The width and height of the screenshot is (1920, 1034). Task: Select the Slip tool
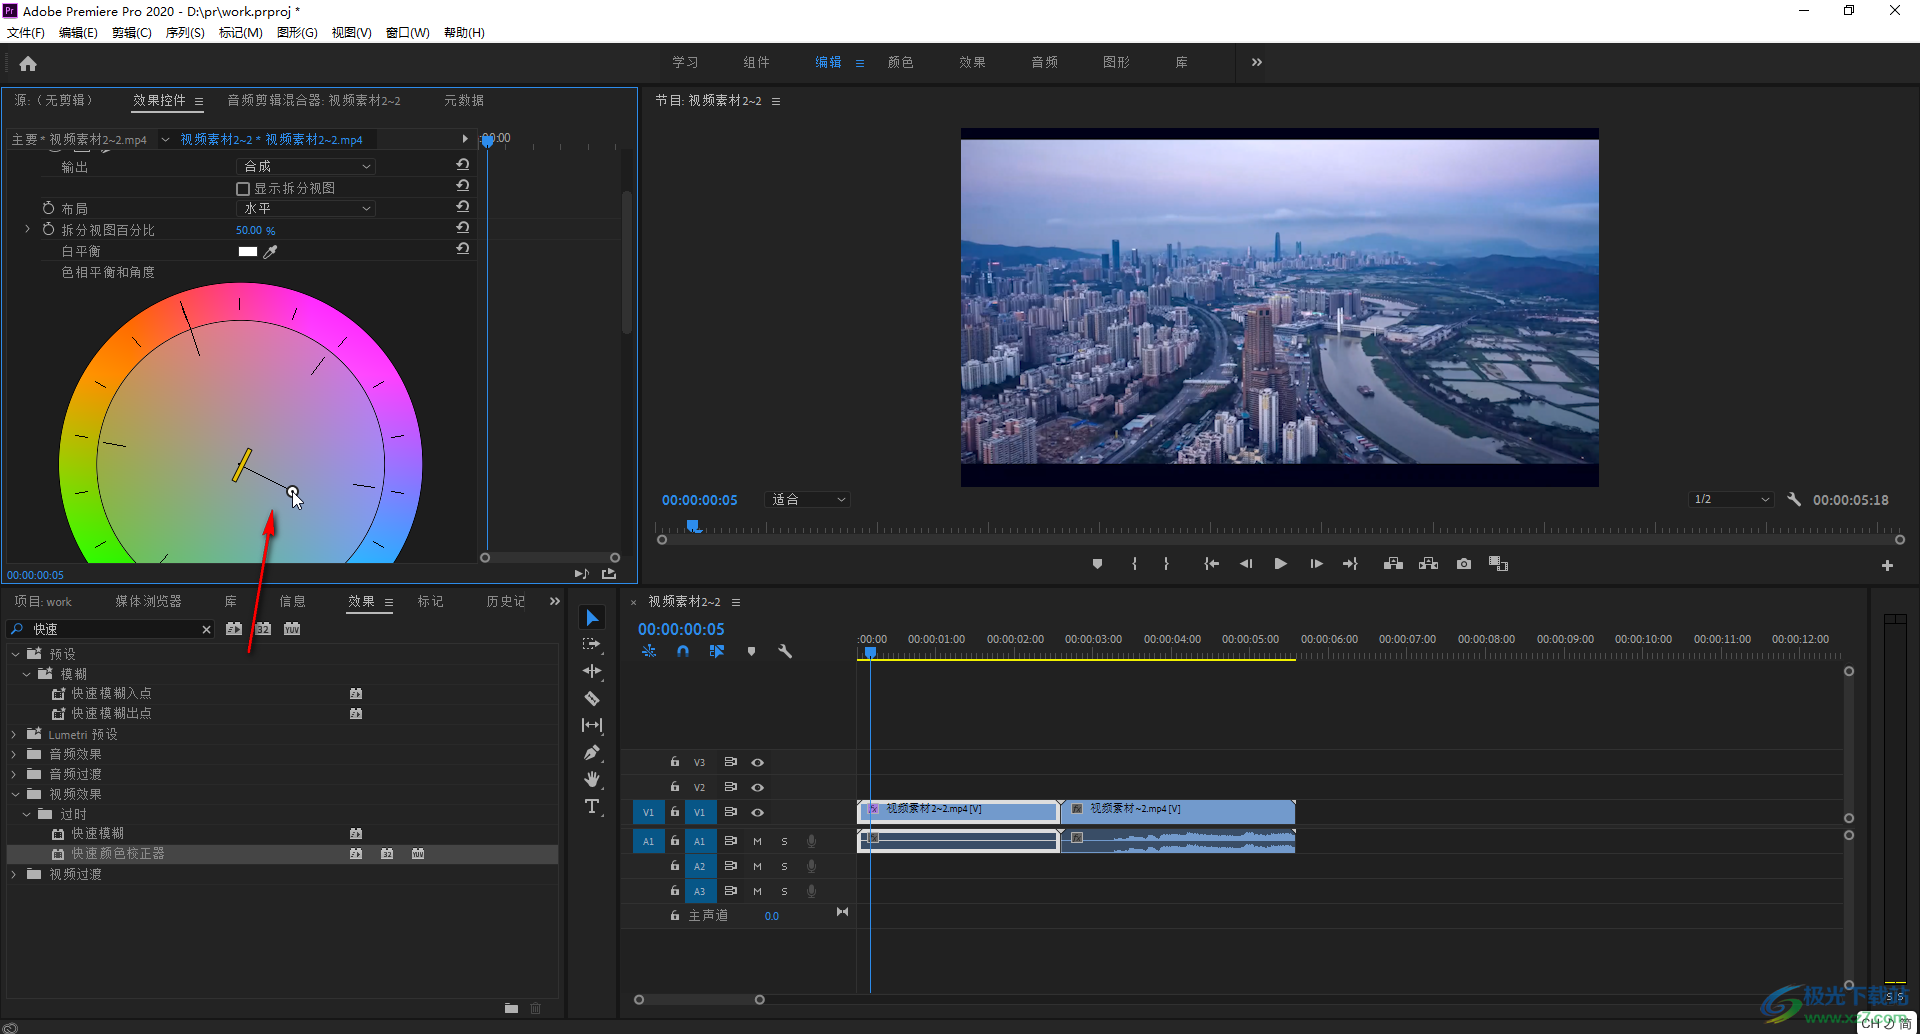click(592, 725)
